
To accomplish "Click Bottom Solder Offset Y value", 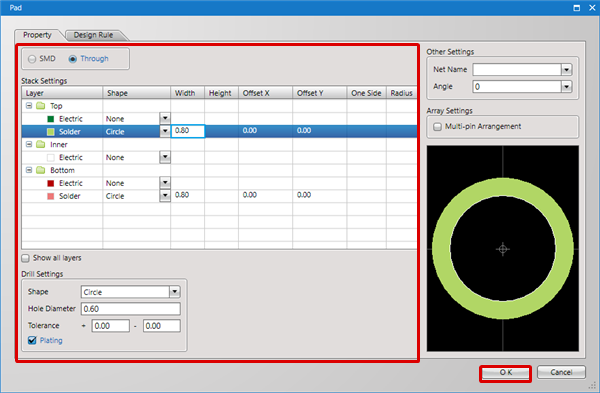I will pos(304,195).
